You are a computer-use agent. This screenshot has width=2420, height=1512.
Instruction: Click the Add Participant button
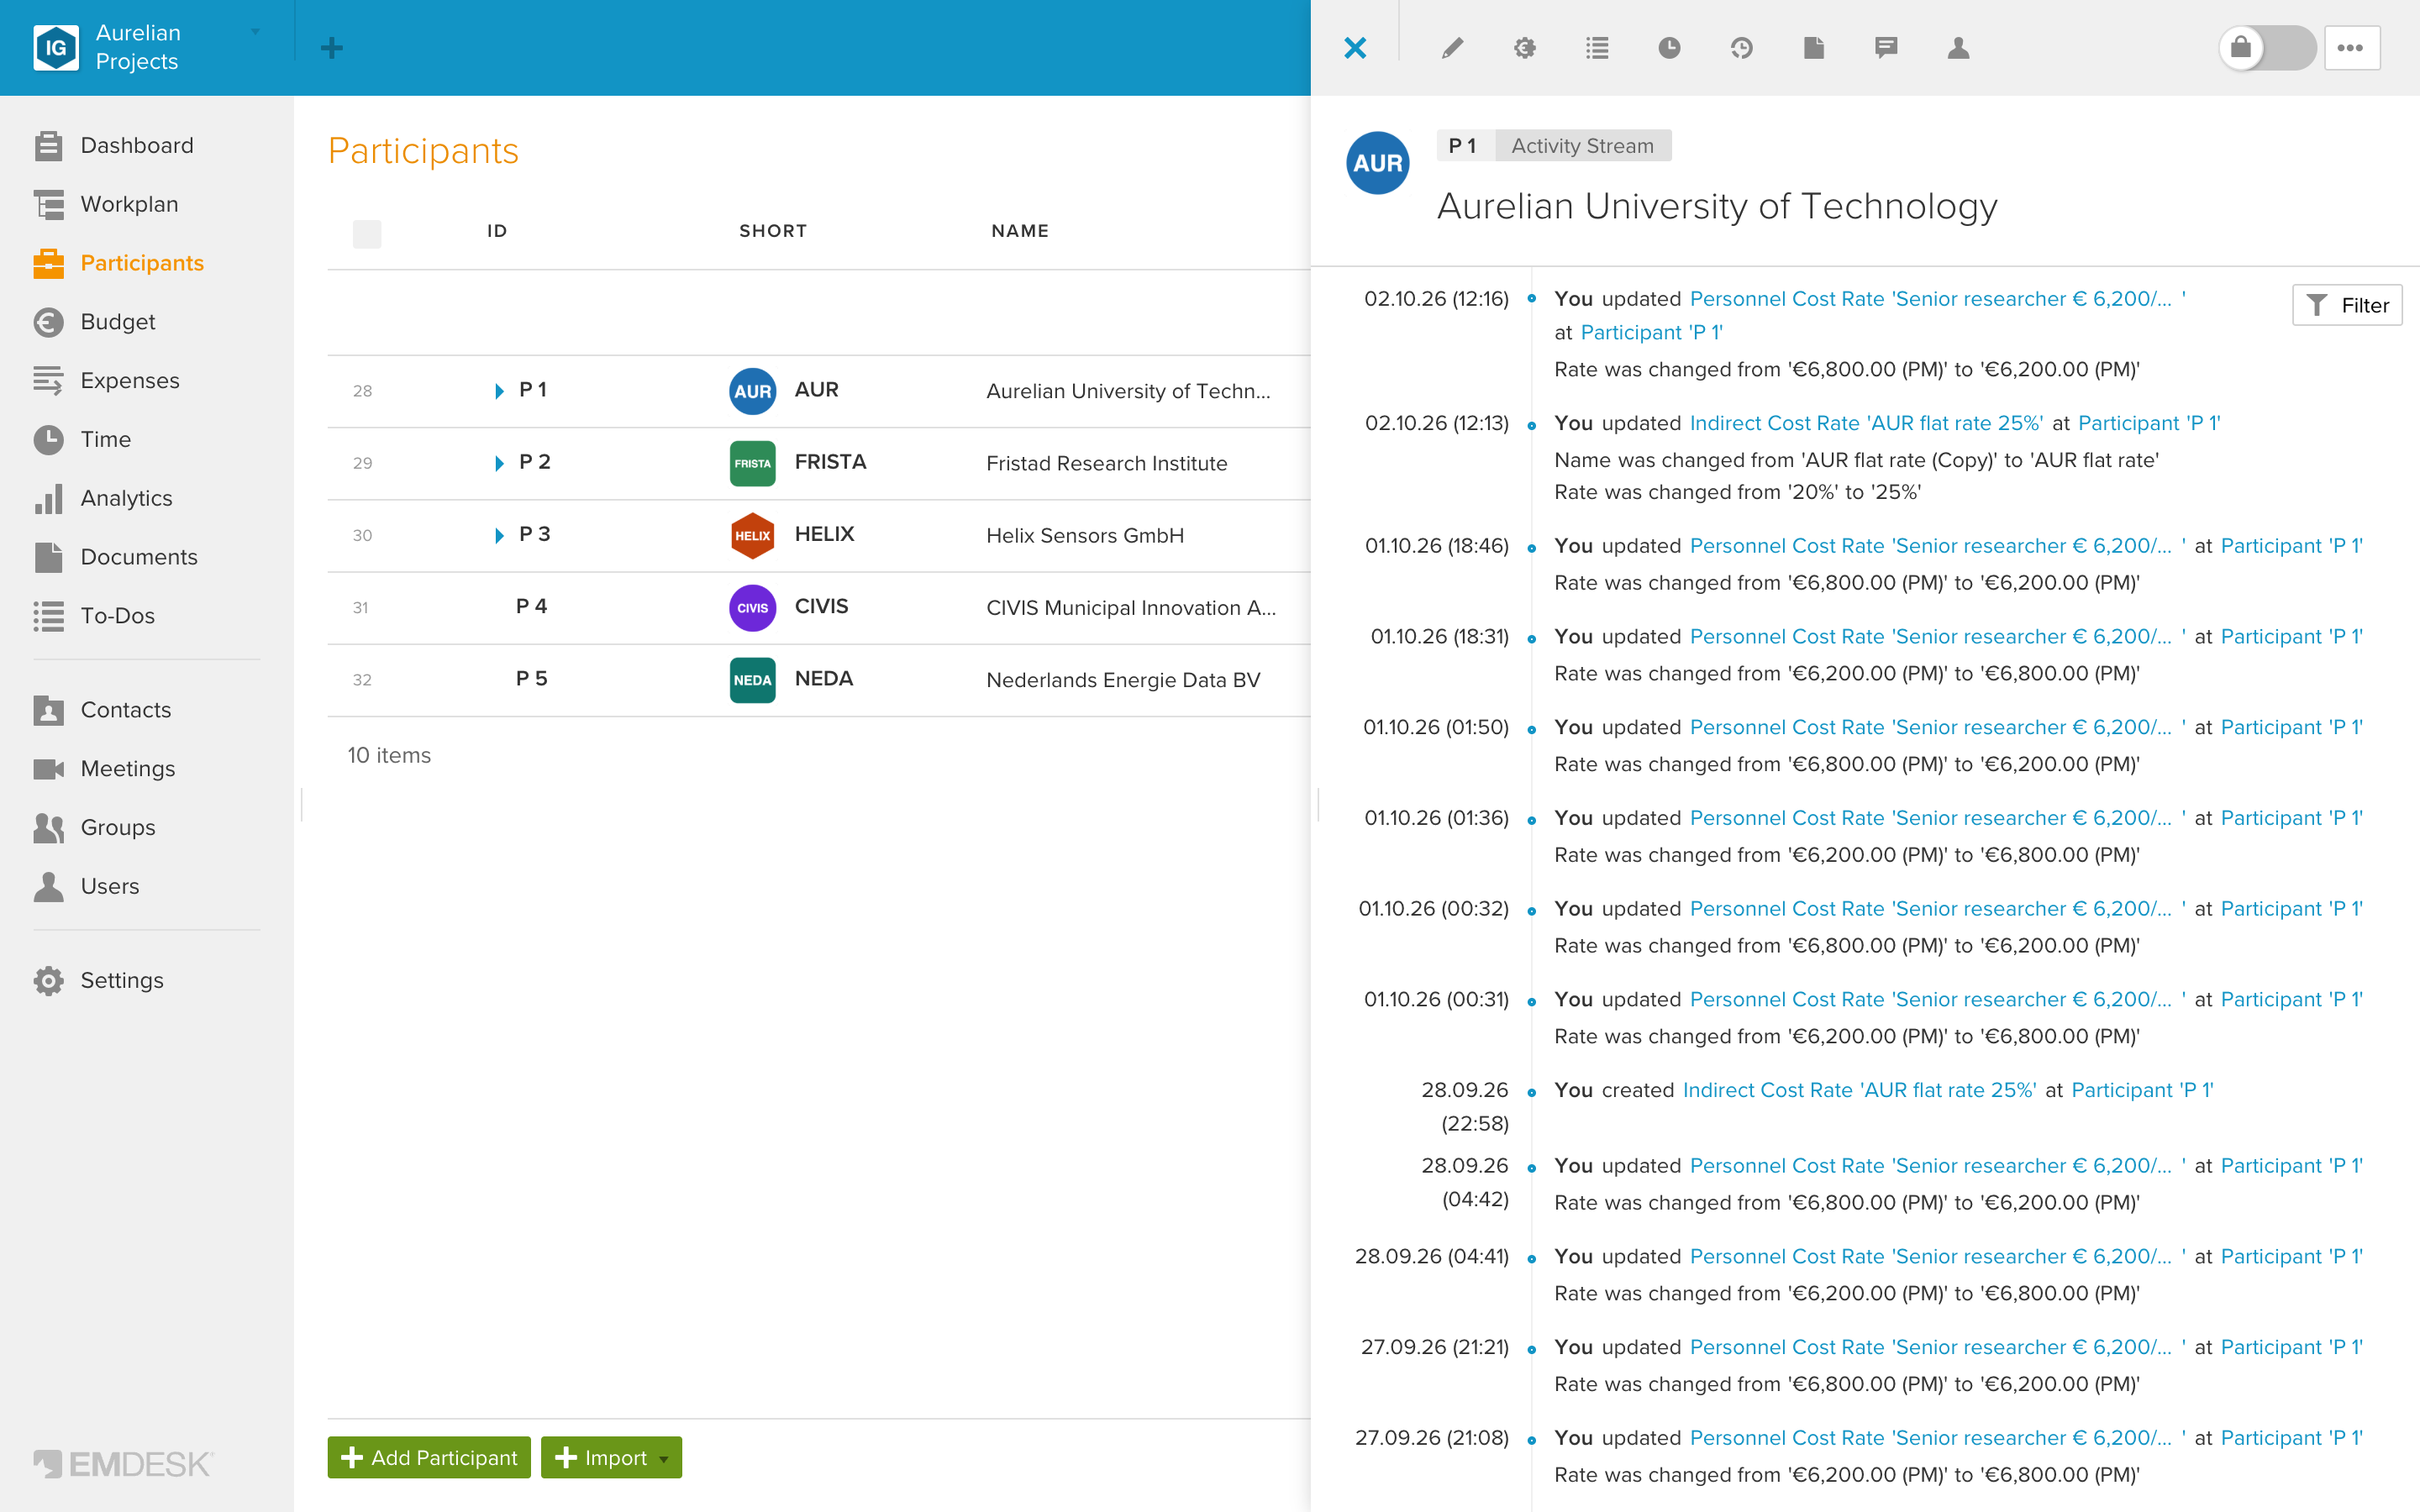429,1457
